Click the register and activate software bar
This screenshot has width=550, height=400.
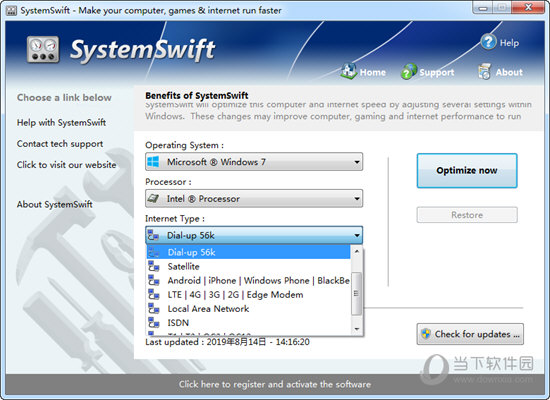point(275,384)
